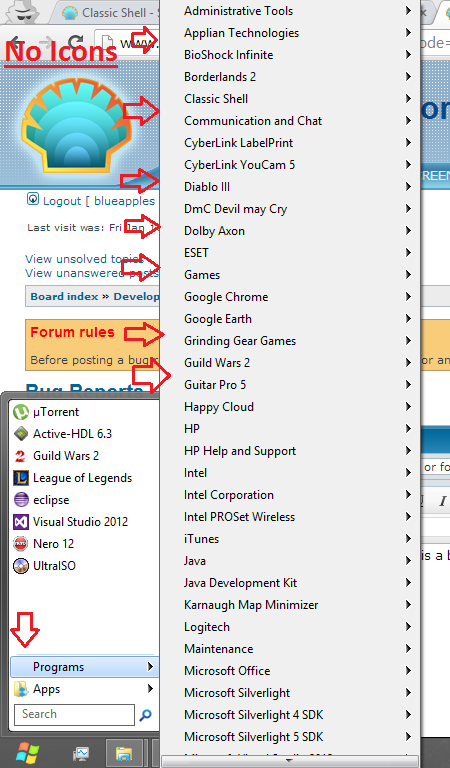Image resolution: width=450 pixels, height=768 pixels.
Task: Open Active-HDL 6.3 icon
Action: [x=21, y=434]
